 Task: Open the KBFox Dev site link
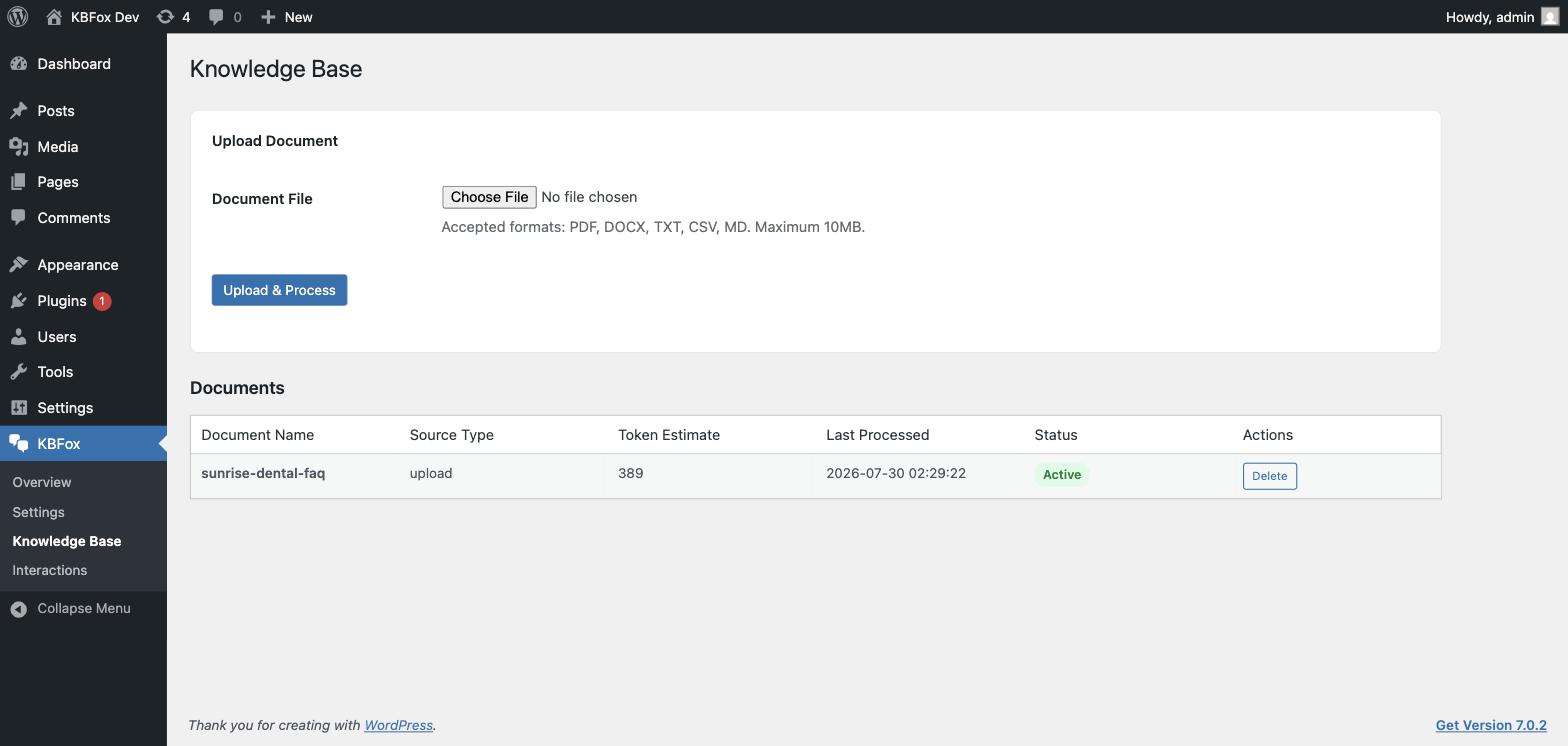[93, 17]
